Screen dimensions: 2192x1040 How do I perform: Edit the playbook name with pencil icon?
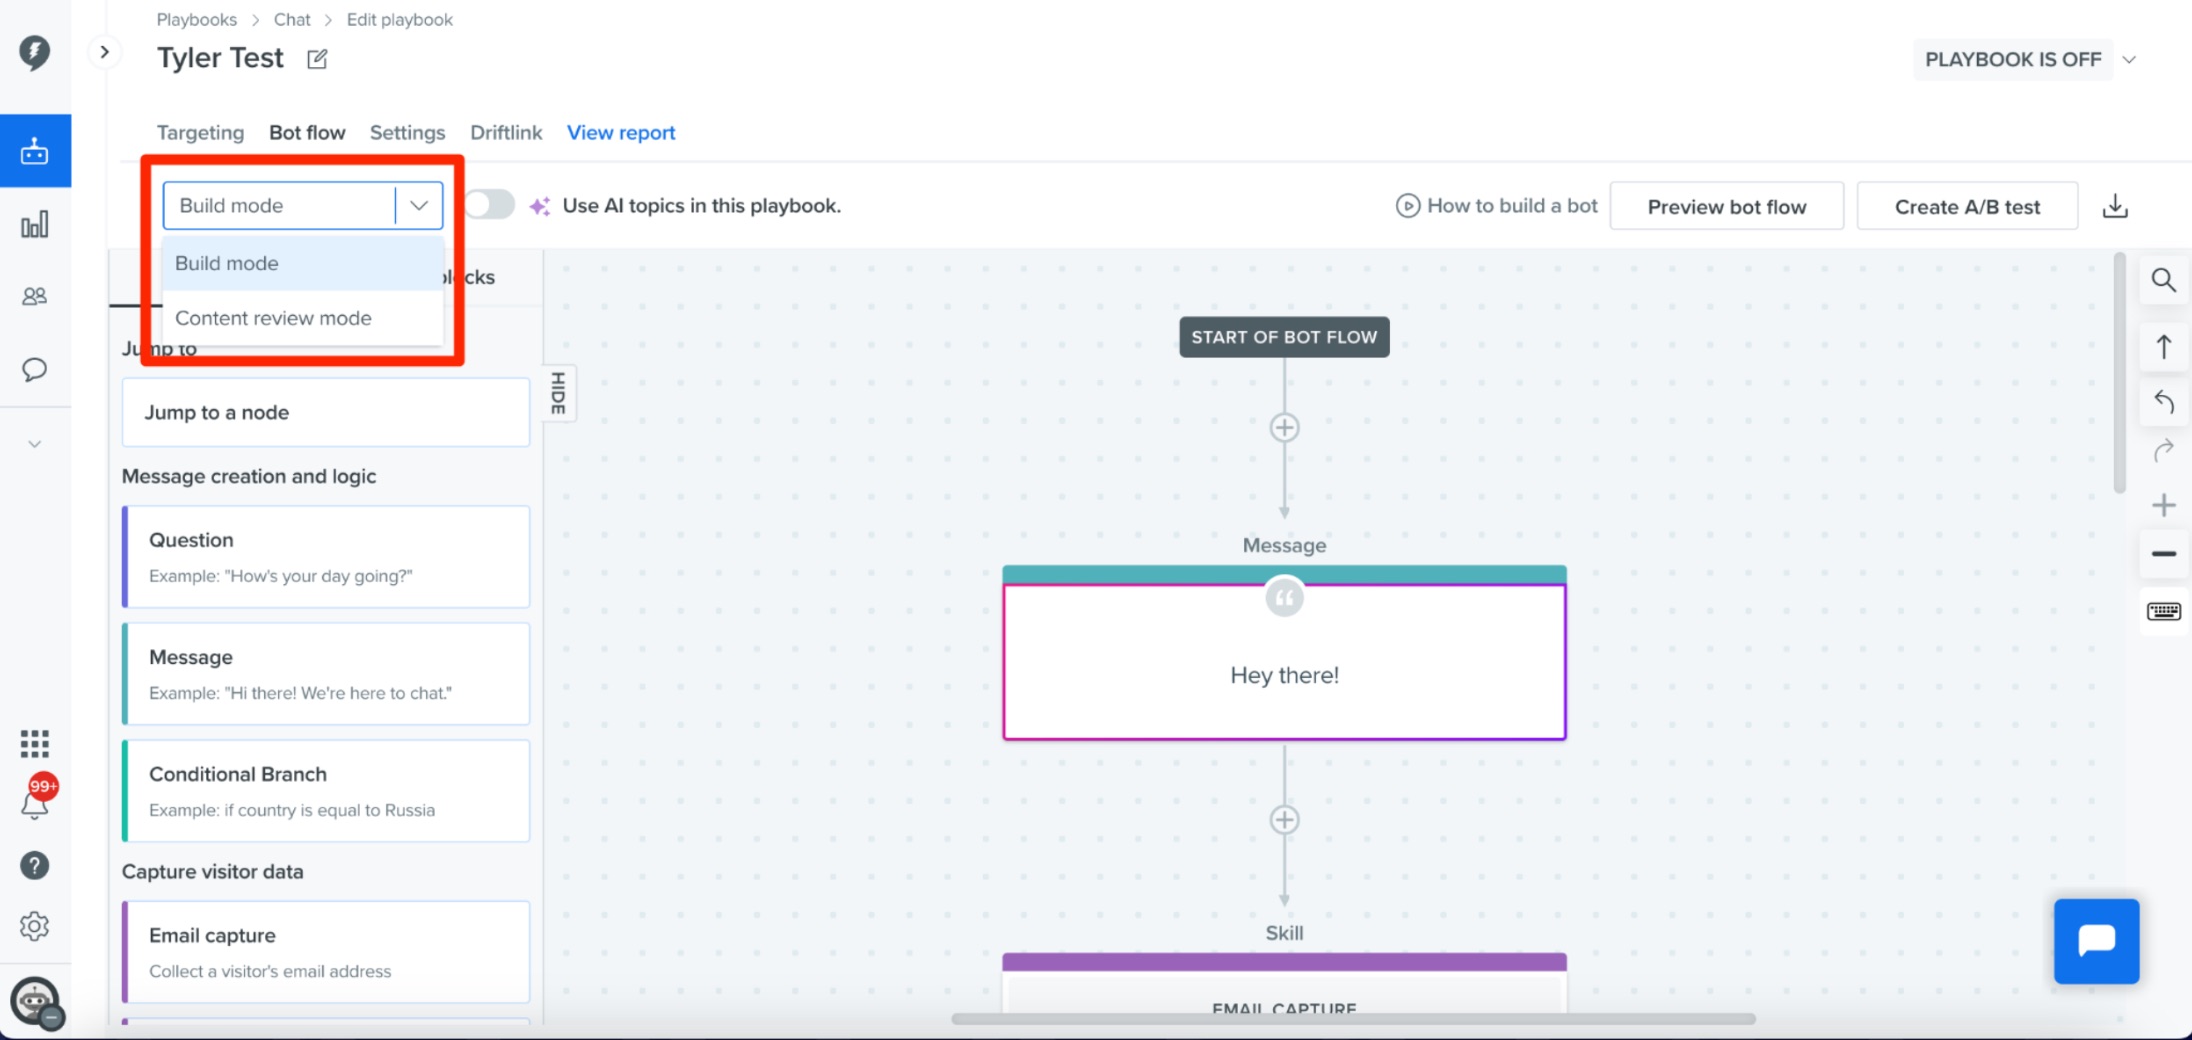tap(317, 59)
